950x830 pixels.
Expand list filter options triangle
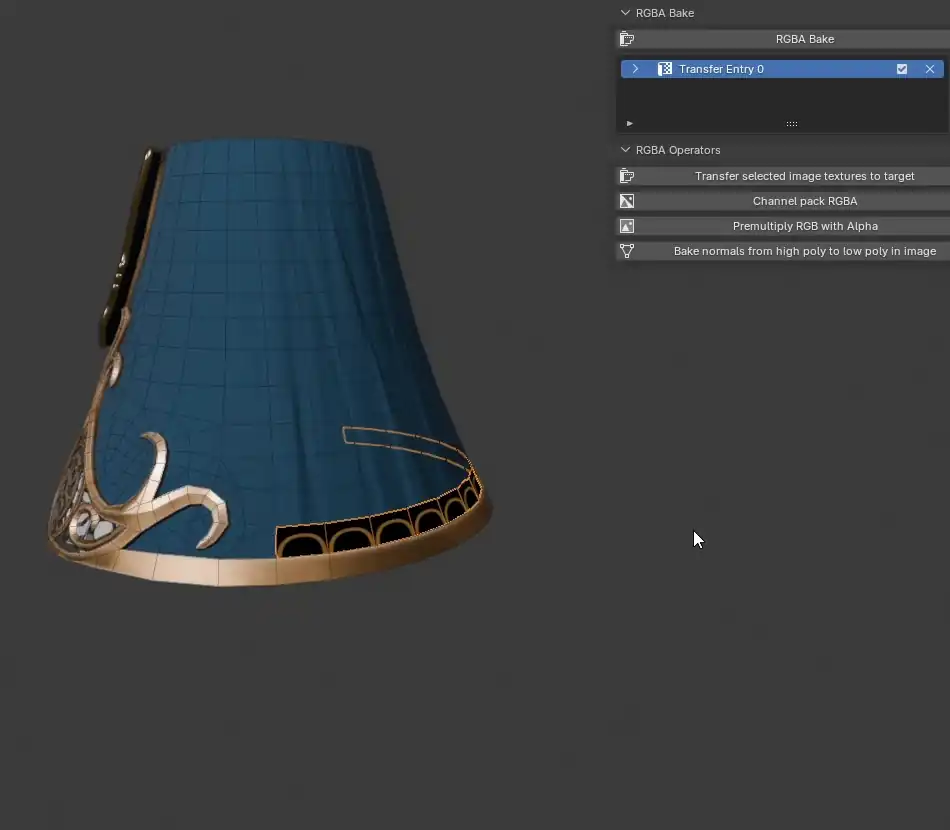point(629,124)
